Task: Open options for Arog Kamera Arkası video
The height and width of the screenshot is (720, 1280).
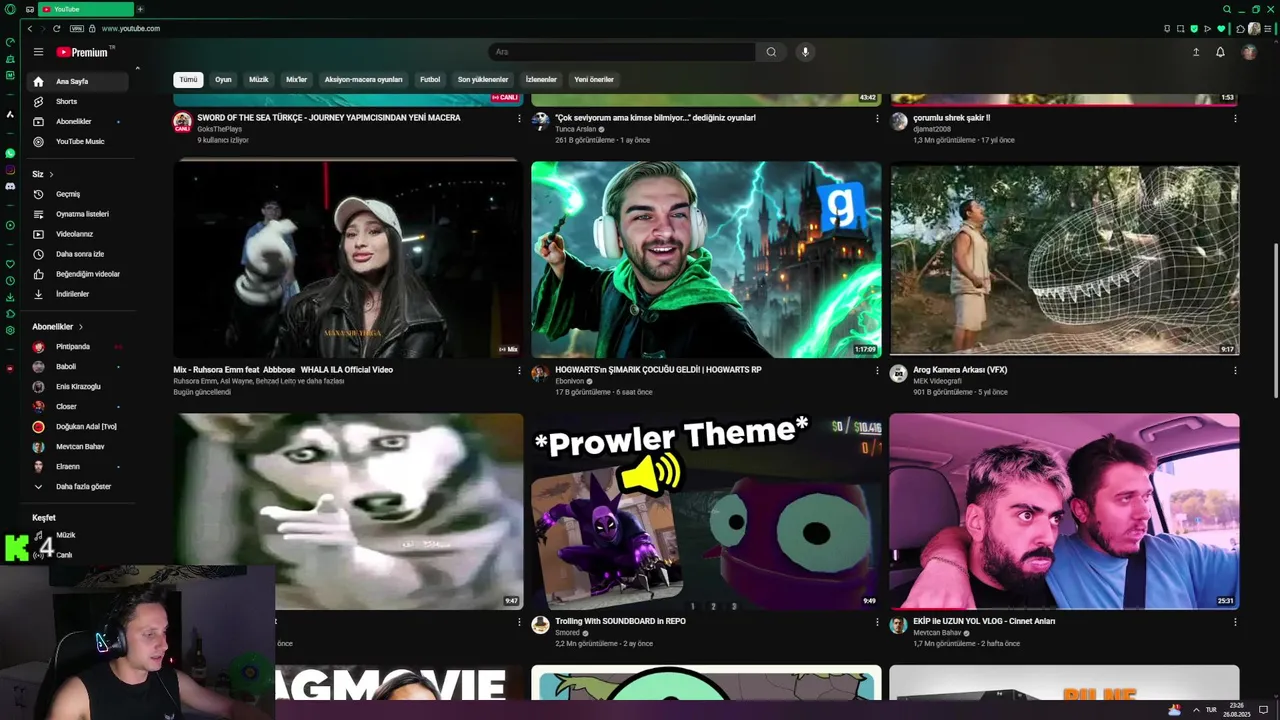Action: [x=1235, y=370]
